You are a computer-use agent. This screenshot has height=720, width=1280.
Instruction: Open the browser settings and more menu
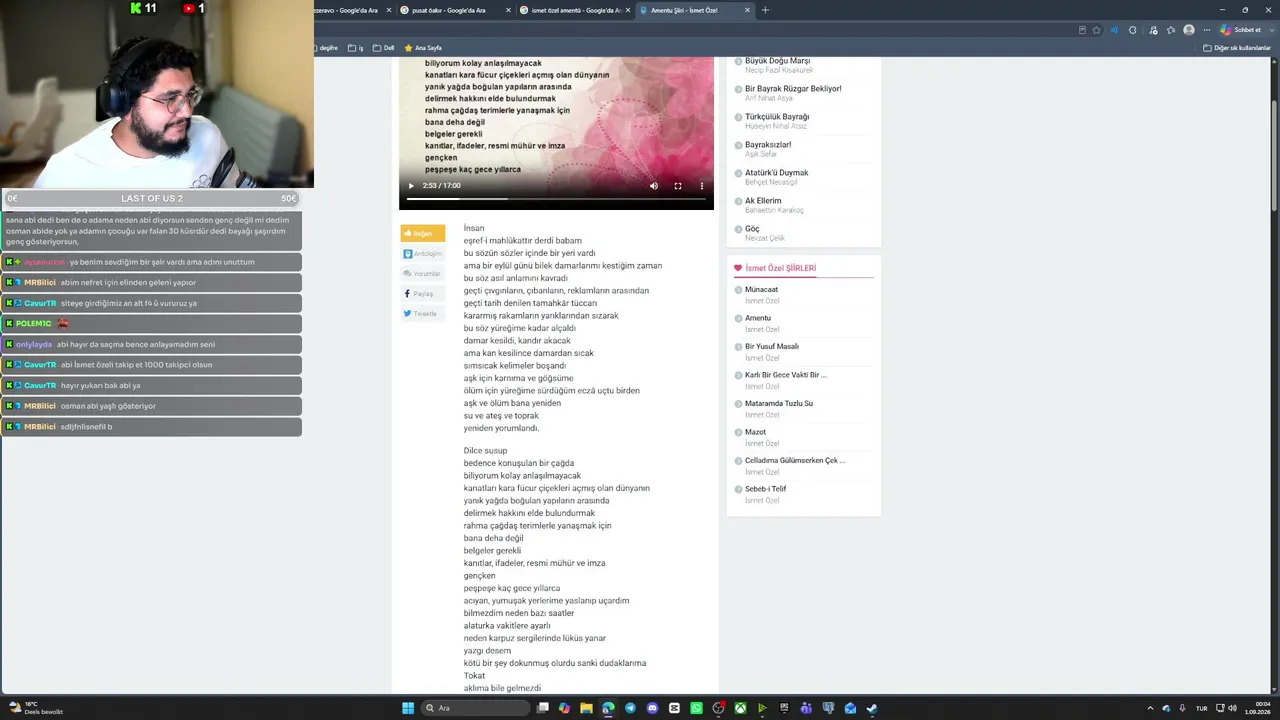click(x=1207, y=30)
